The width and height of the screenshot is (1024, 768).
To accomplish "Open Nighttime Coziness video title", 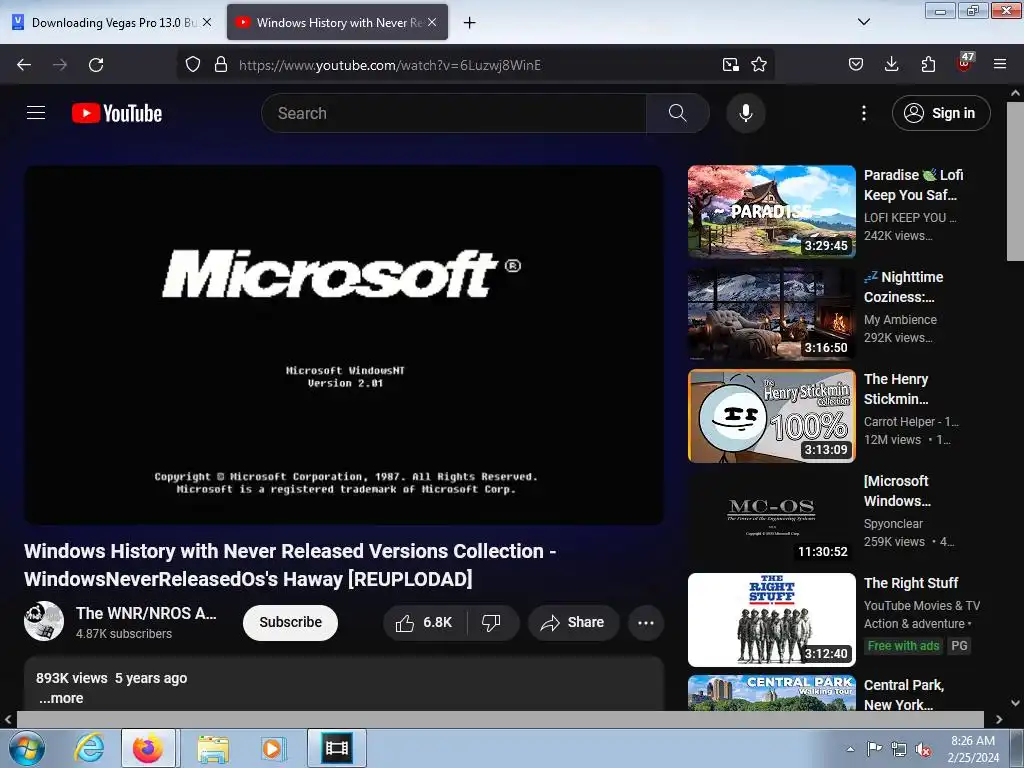I will coord(903,287).
